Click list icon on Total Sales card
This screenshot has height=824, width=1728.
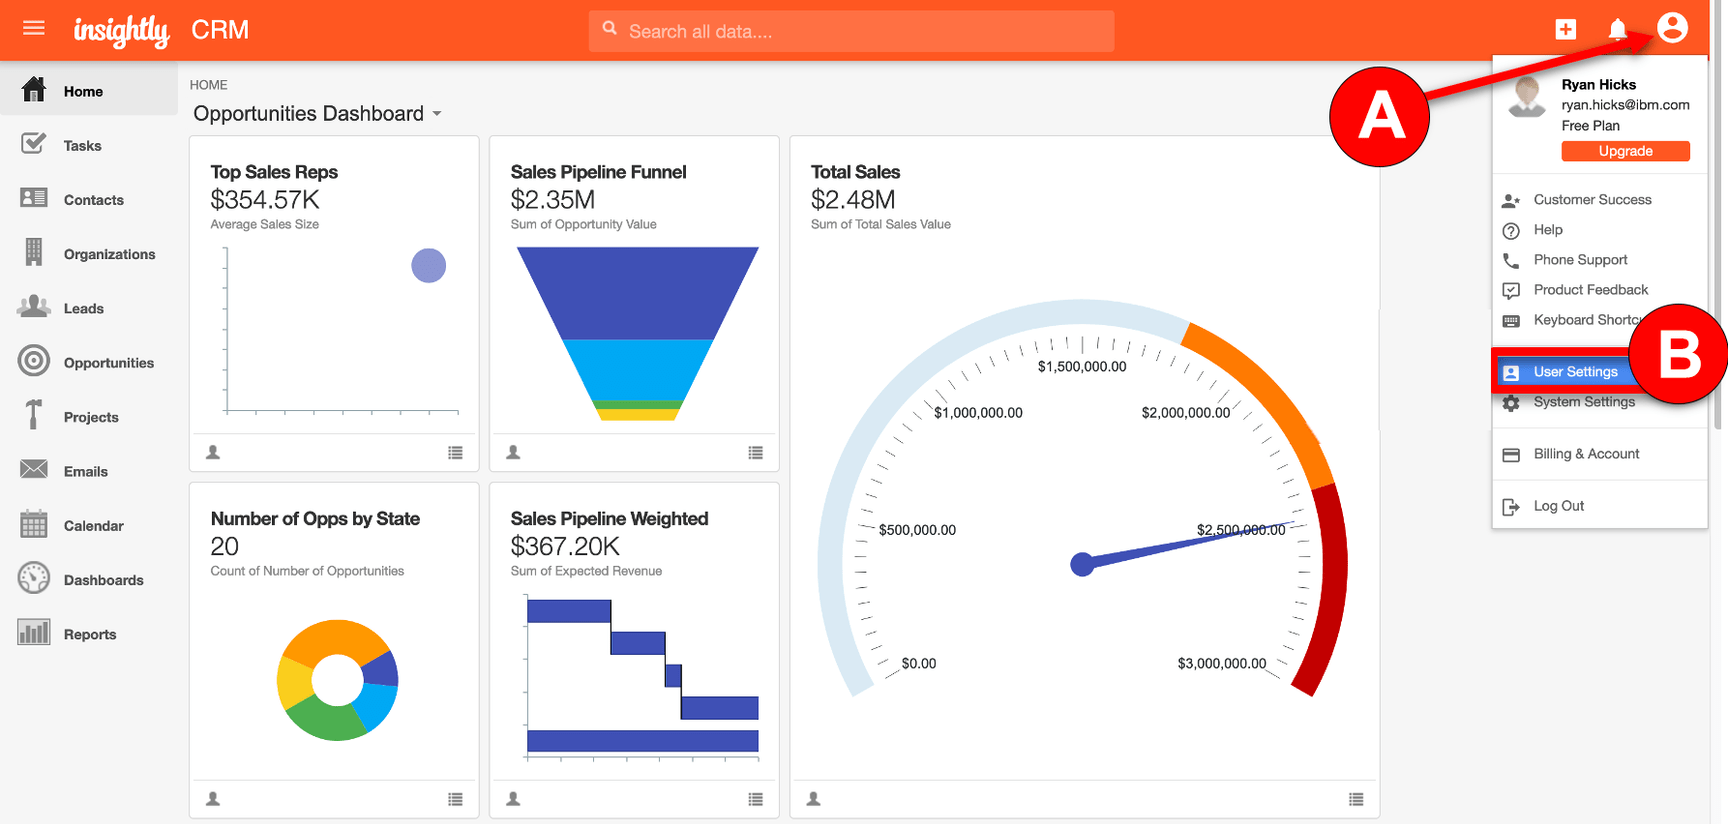tap(1356, 799)
